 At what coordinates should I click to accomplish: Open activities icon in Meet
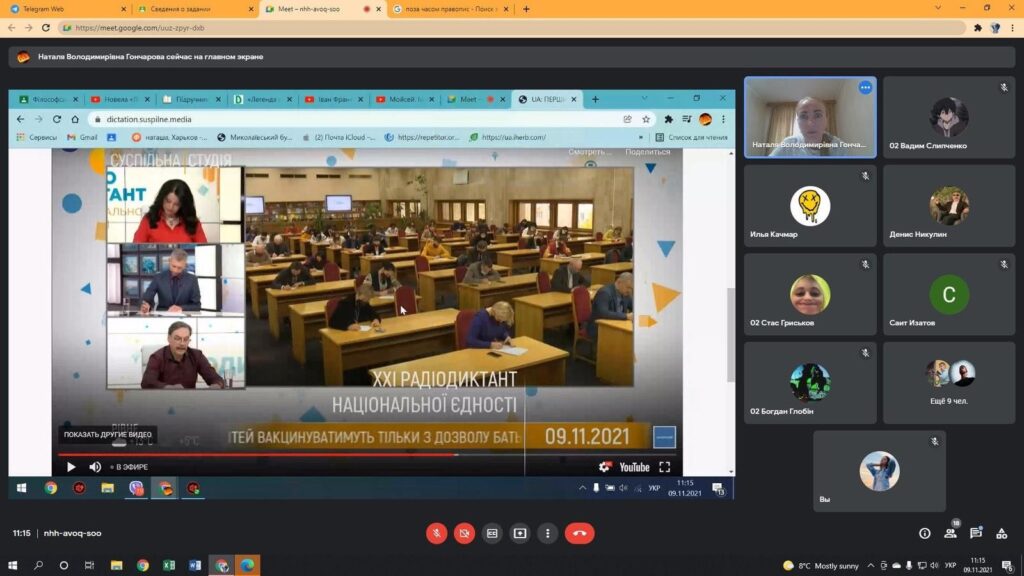point(1001,534)
